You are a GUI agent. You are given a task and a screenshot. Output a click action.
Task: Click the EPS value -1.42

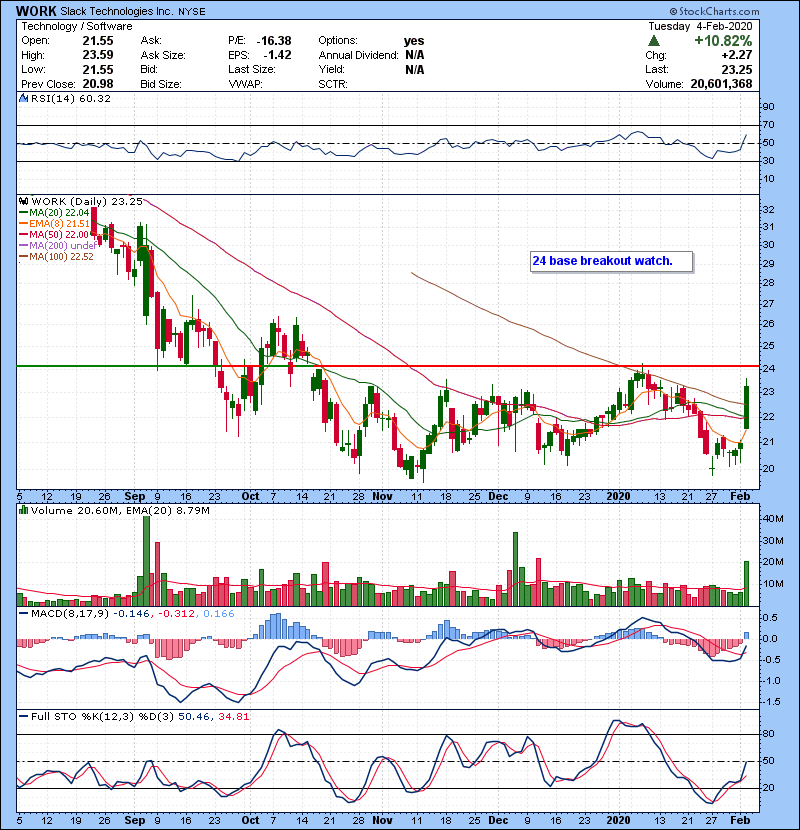coord(277,55)
